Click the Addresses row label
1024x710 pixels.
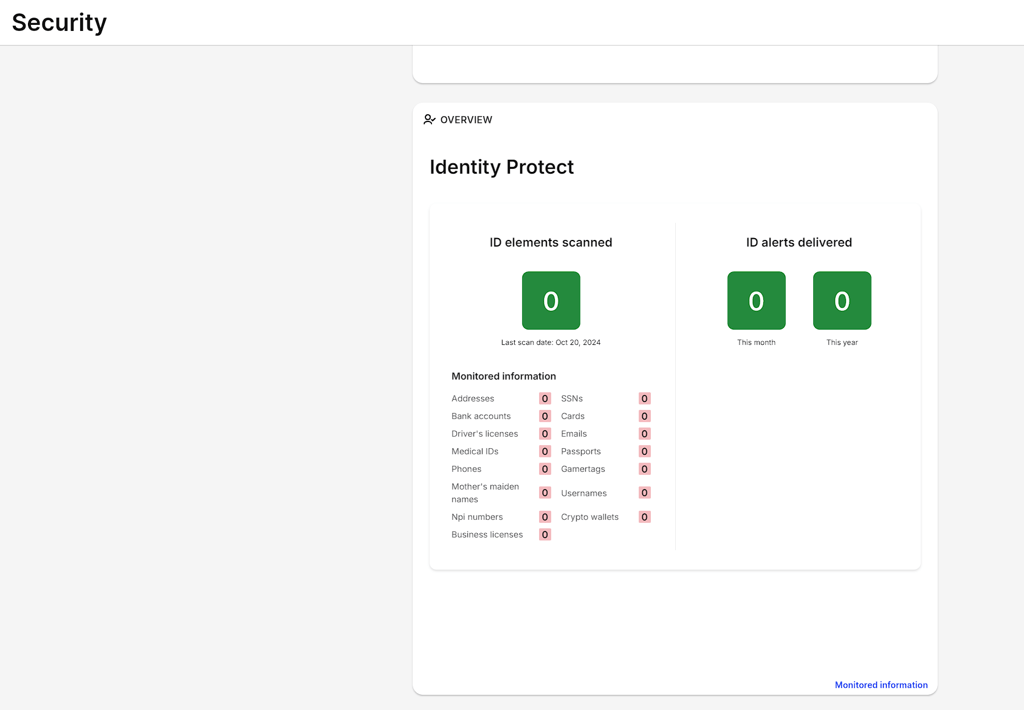click(473, 398)
